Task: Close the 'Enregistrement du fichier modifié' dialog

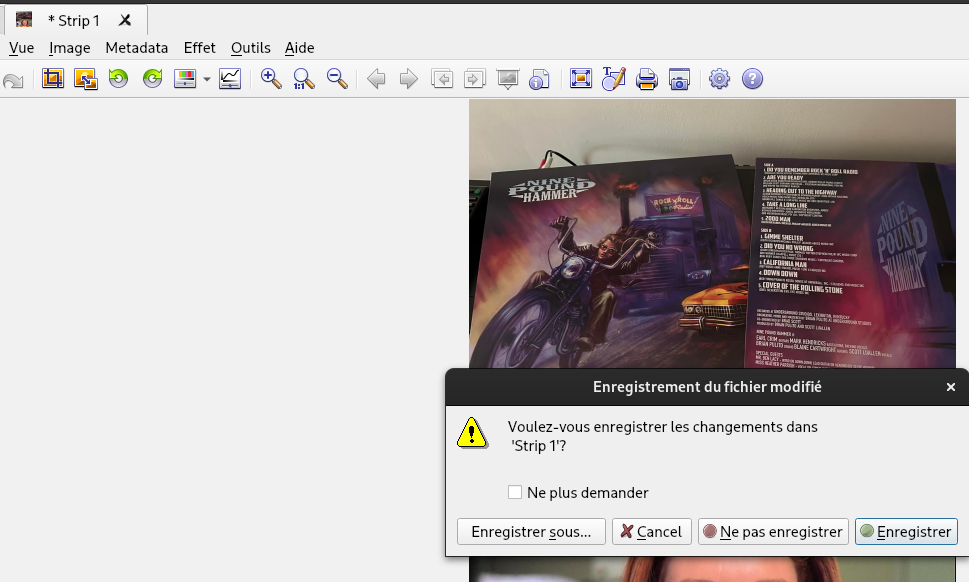Action: click(x=950, y=387)
